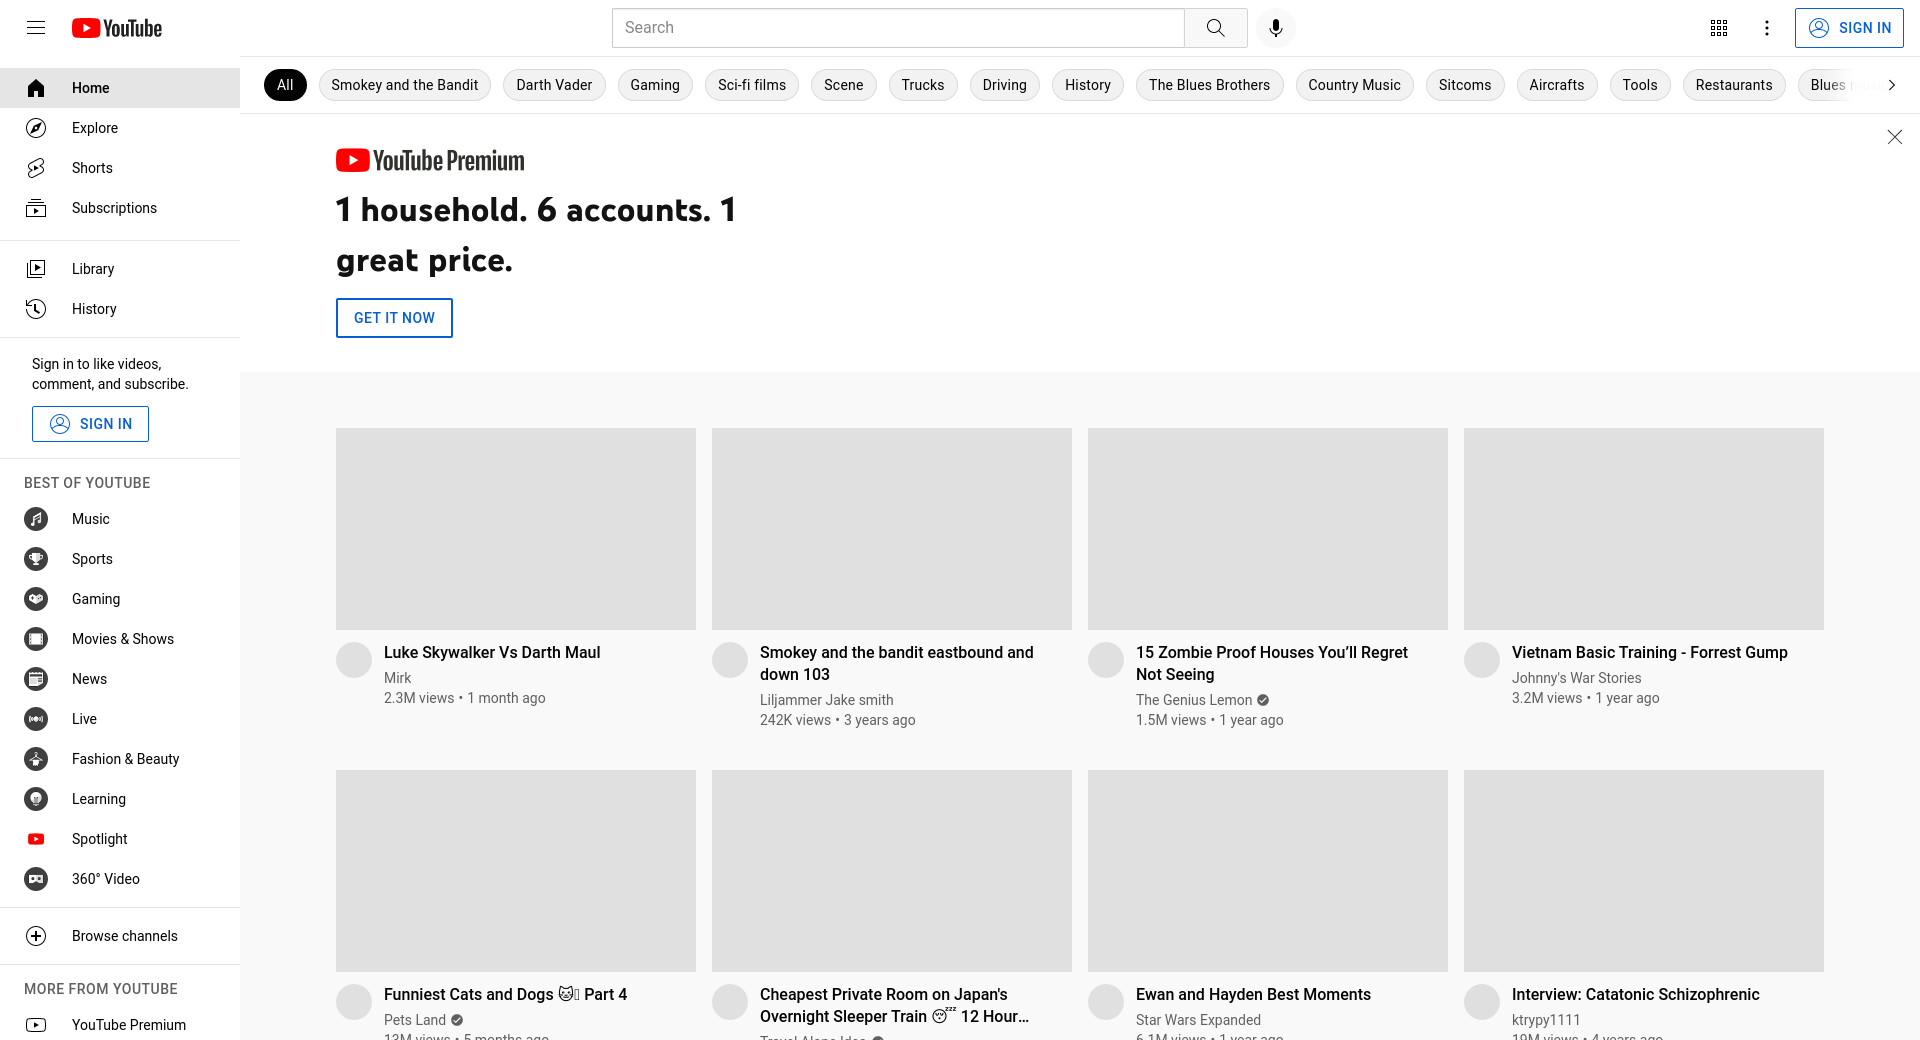The image size is (1920, 1040).
Task: Open Live in the sidebar
Action: click(120, 719)
